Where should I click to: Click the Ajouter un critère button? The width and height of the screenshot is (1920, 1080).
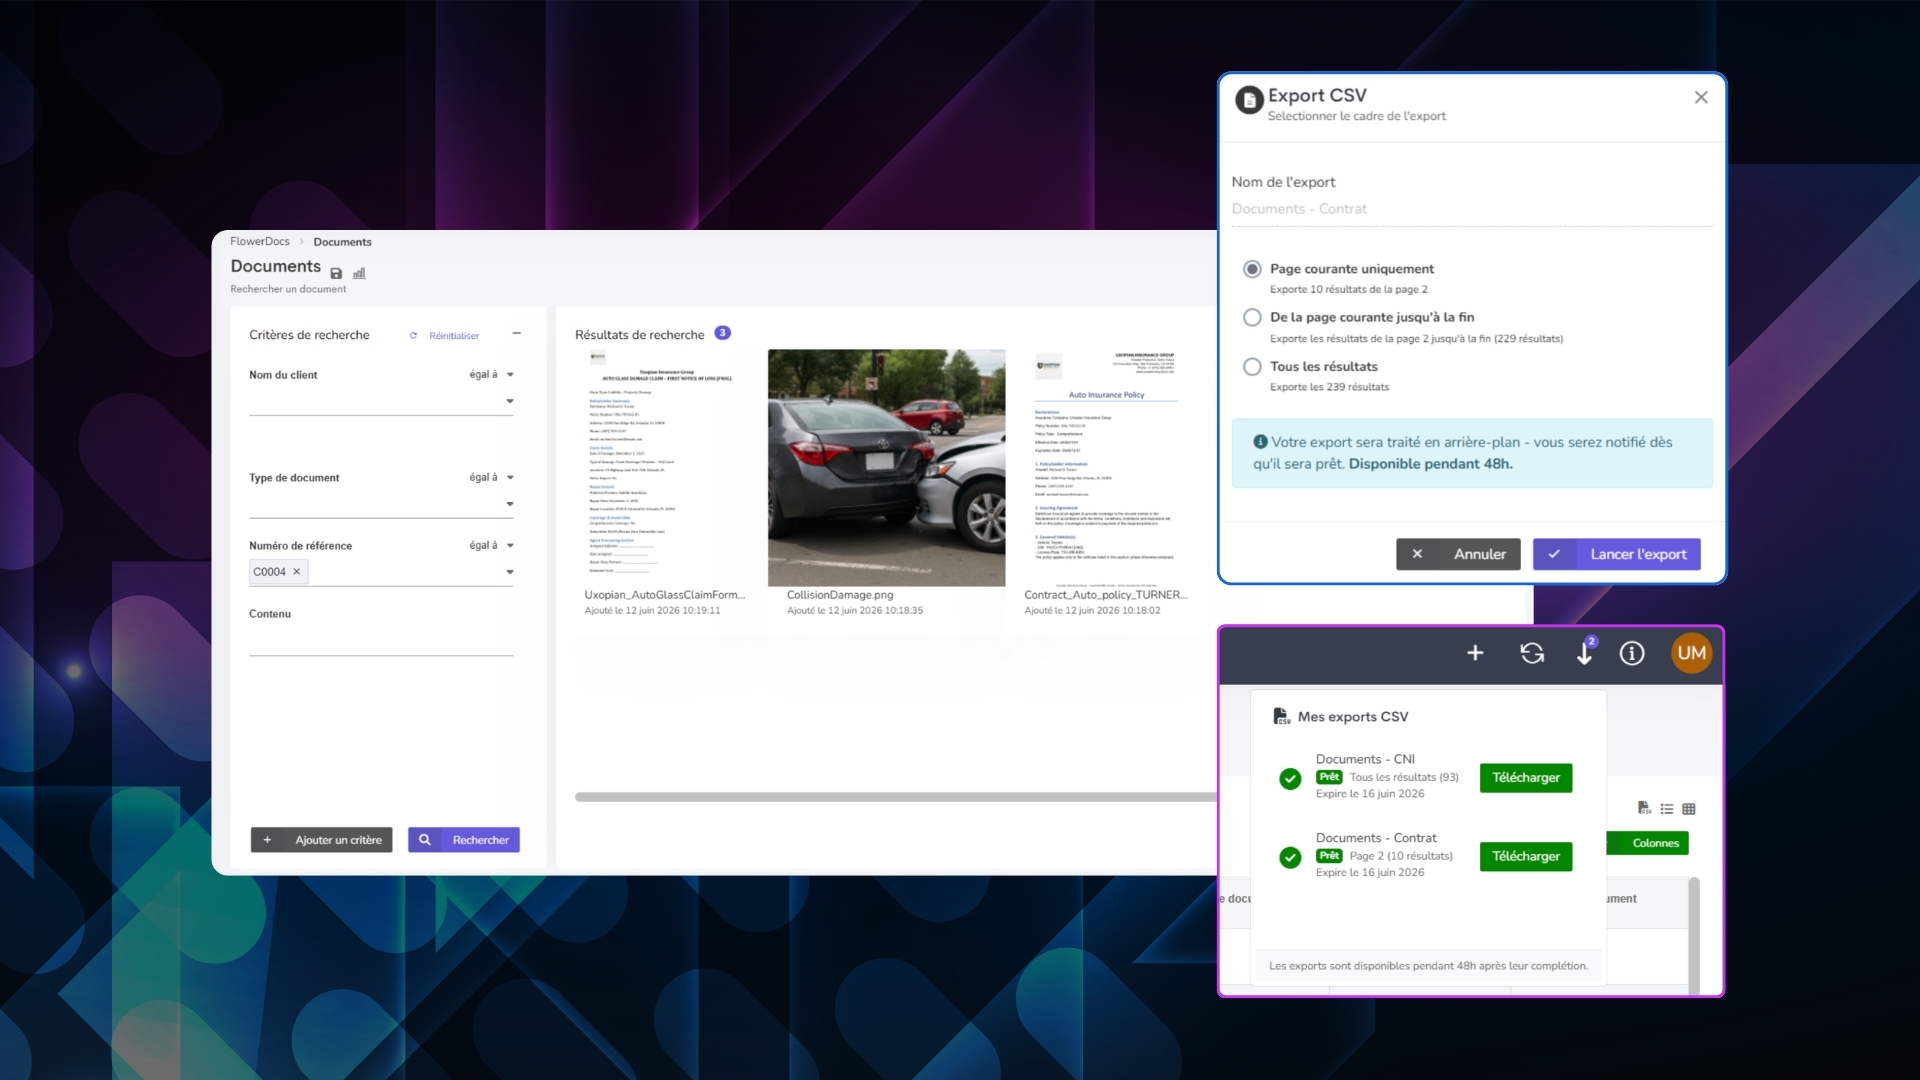(x=321, y=840)
